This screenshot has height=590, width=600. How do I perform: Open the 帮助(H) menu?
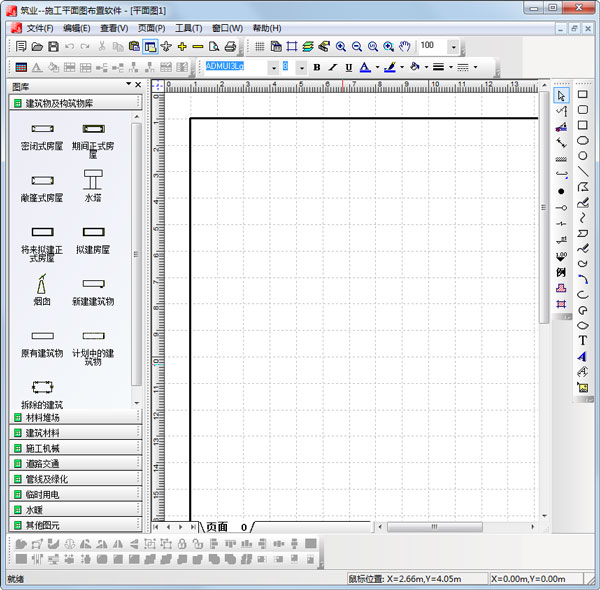pyautogui.click(x=267, y=28)
